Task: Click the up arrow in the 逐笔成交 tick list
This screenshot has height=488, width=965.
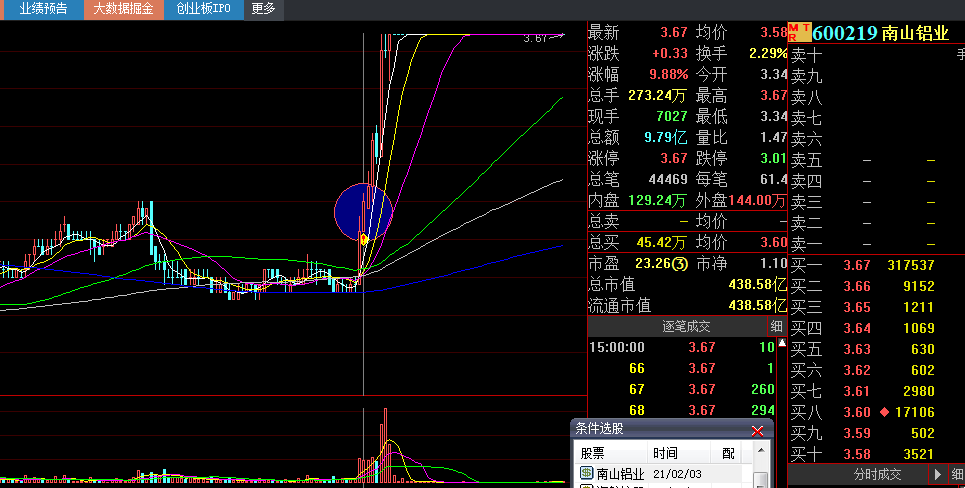Action: [x=782, y=343]
